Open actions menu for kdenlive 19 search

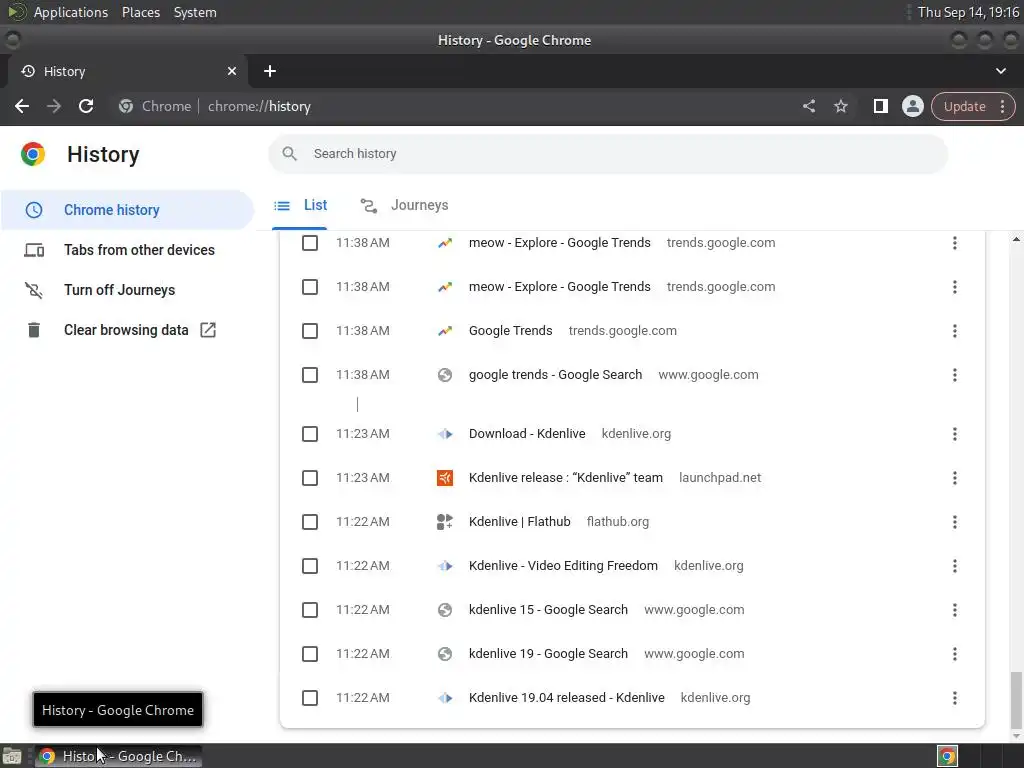(x=954, y=654)
